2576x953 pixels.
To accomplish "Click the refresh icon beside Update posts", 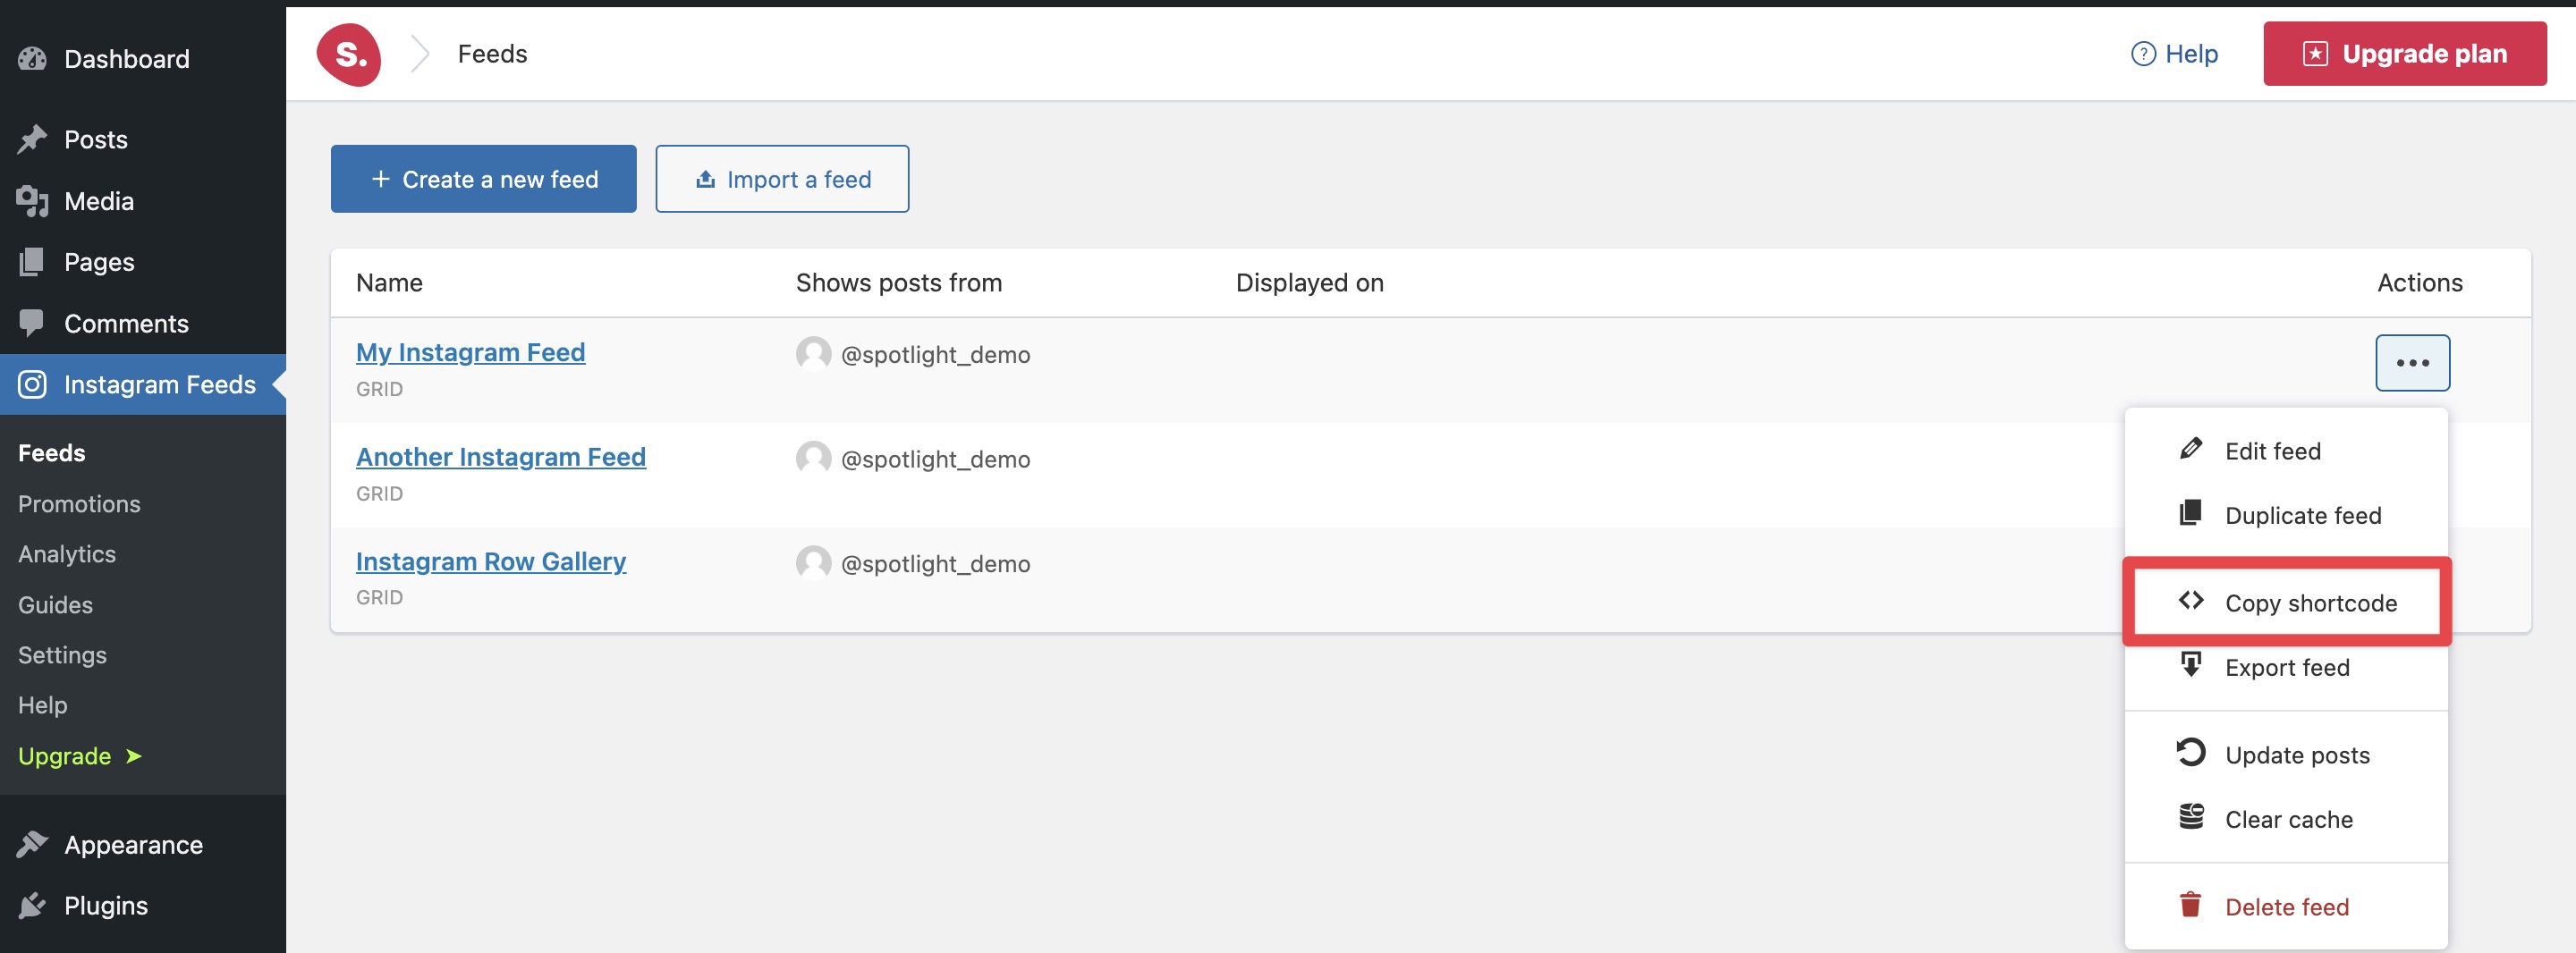I will 2190,752.
